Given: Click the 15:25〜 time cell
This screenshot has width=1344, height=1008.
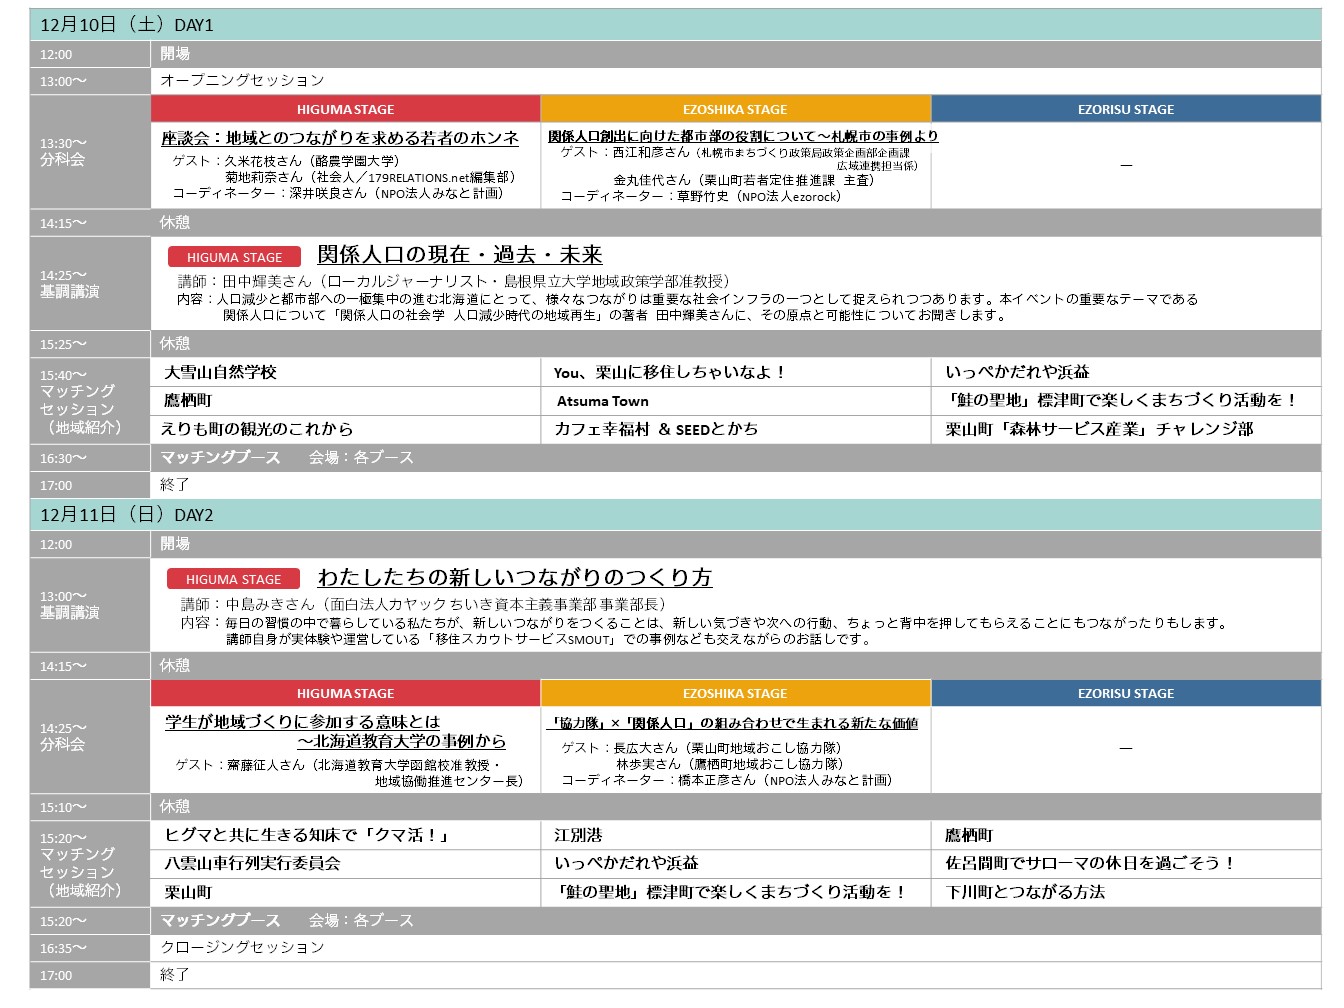Looking at the screenshot, I should pos(90,344).
